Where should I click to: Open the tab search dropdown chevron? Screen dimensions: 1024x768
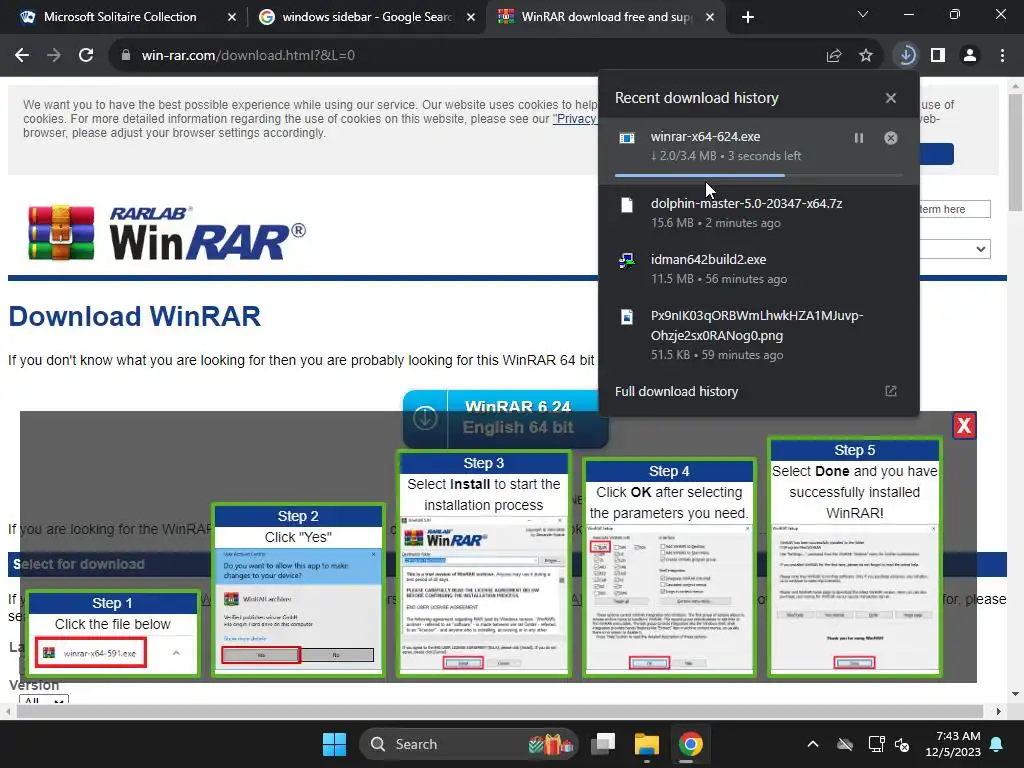863,14
